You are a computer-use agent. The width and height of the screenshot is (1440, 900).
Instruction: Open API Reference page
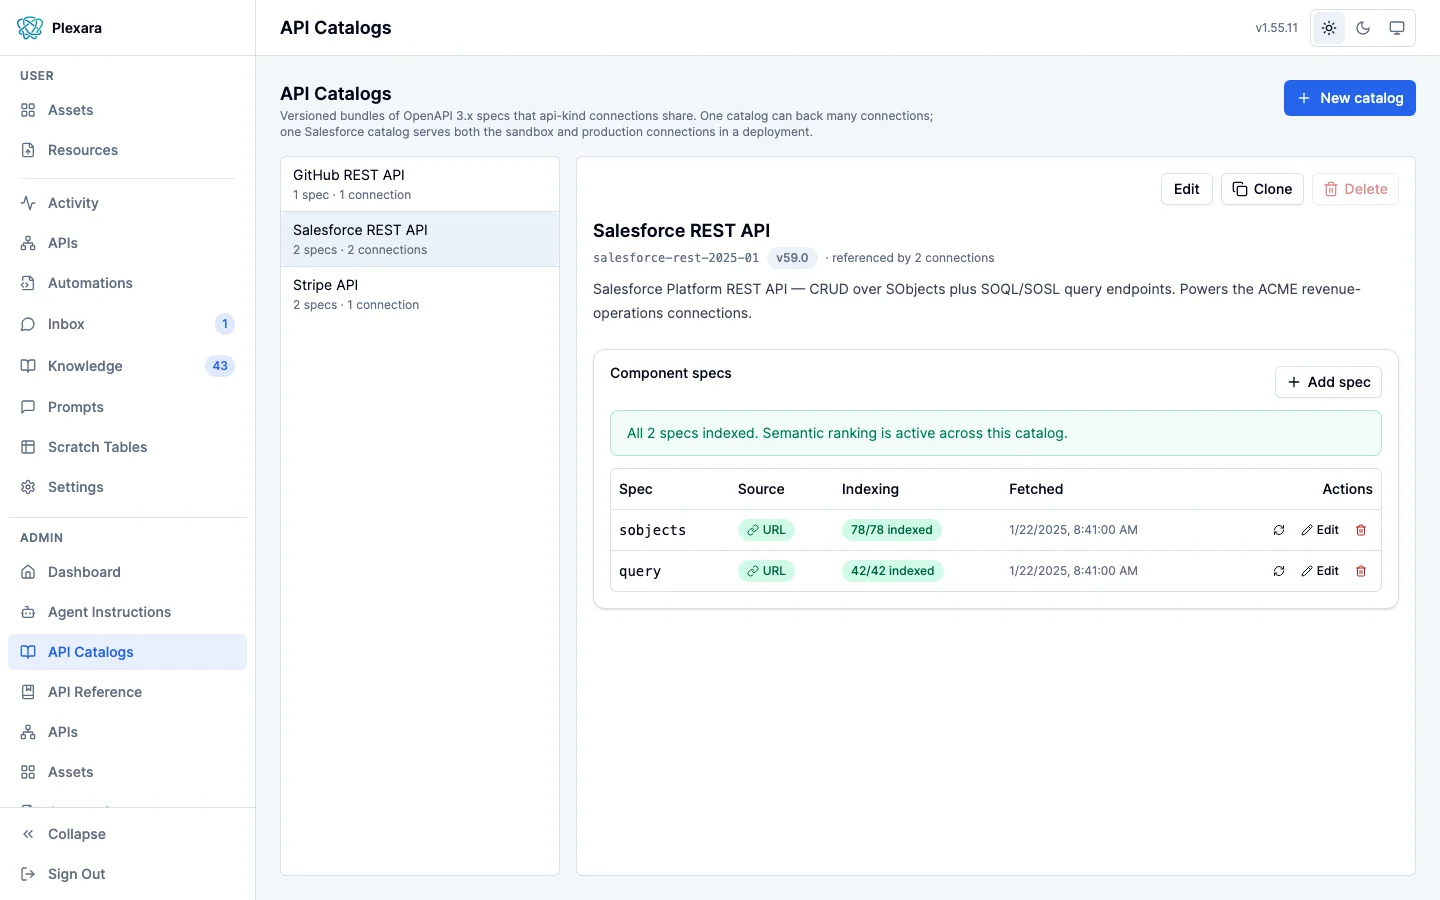pyautogui.click(x=127, y=692)
